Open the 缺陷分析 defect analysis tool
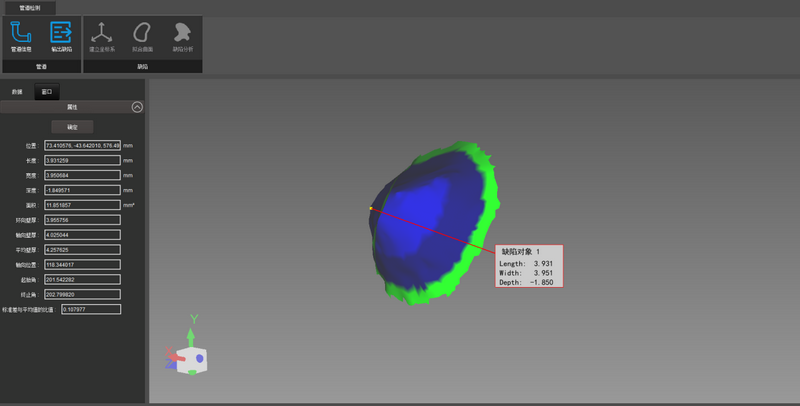This screenshot has height=406, width=800. 182,35
